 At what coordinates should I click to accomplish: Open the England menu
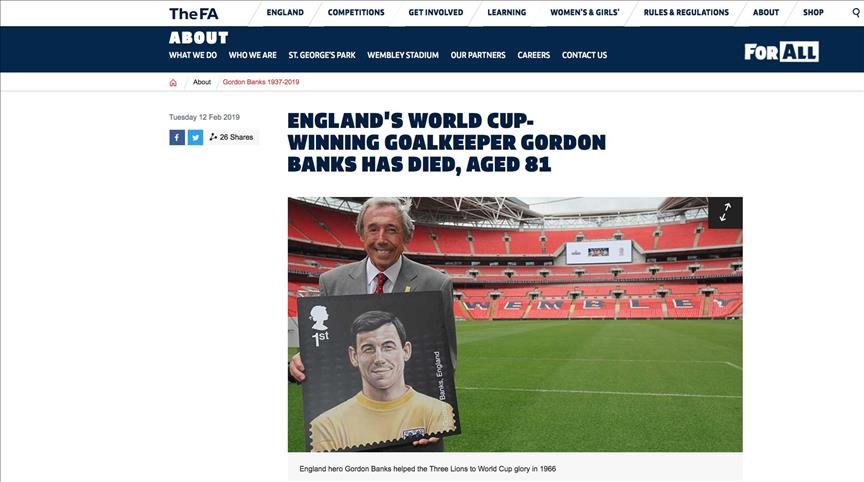[x=285, y=13]
